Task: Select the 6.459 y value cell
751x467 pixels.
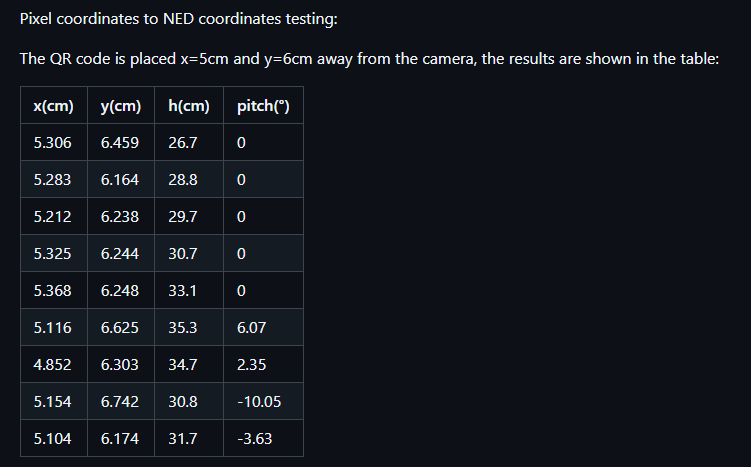Action: click(121, 142)
